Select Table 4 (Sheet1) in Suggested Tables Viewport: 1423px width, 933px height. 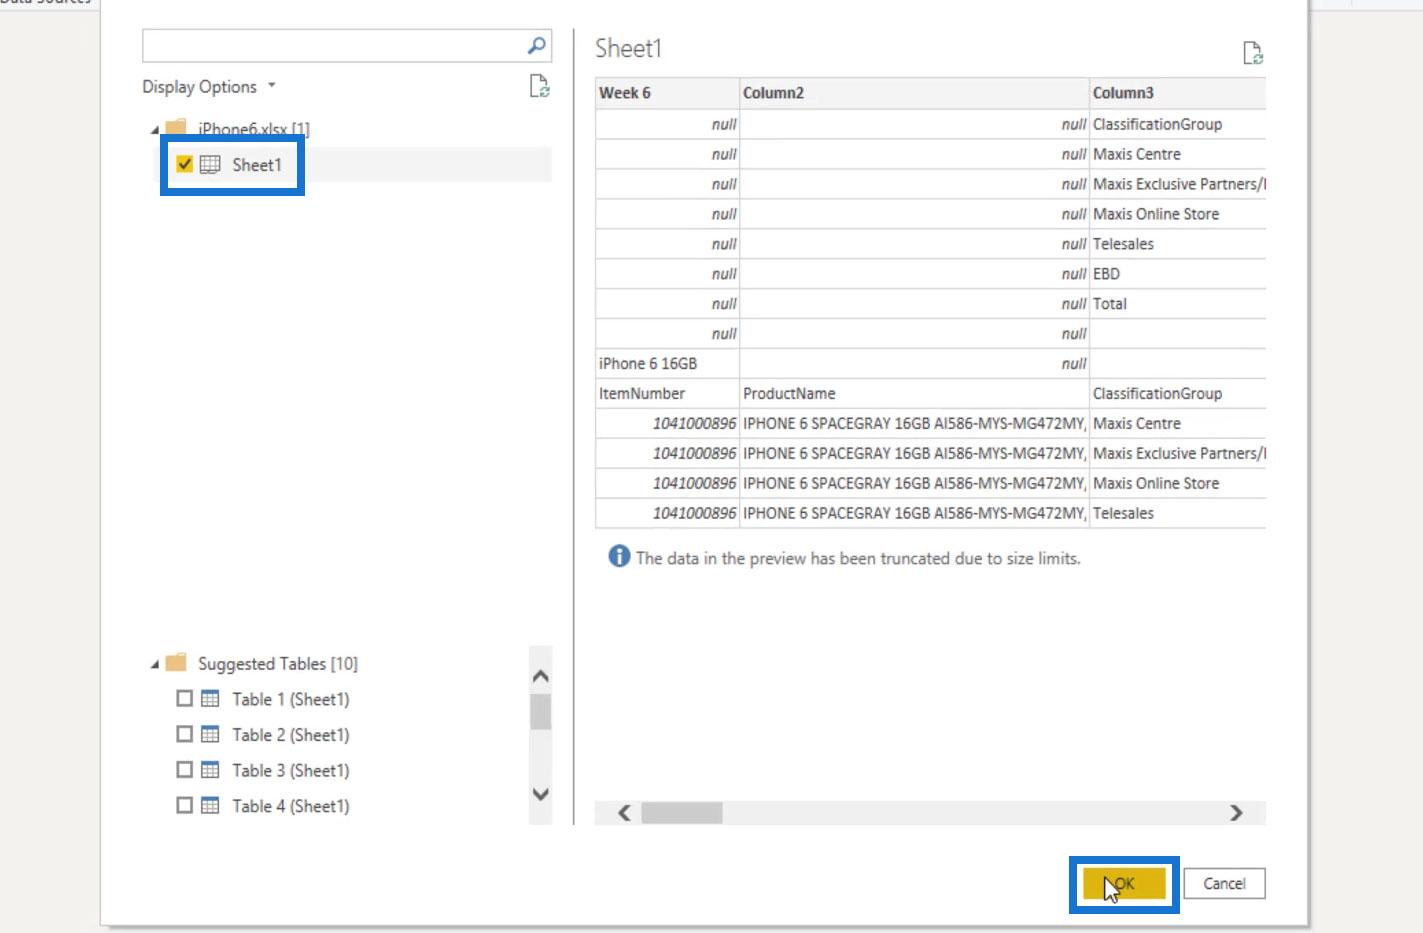coord(291,806)
